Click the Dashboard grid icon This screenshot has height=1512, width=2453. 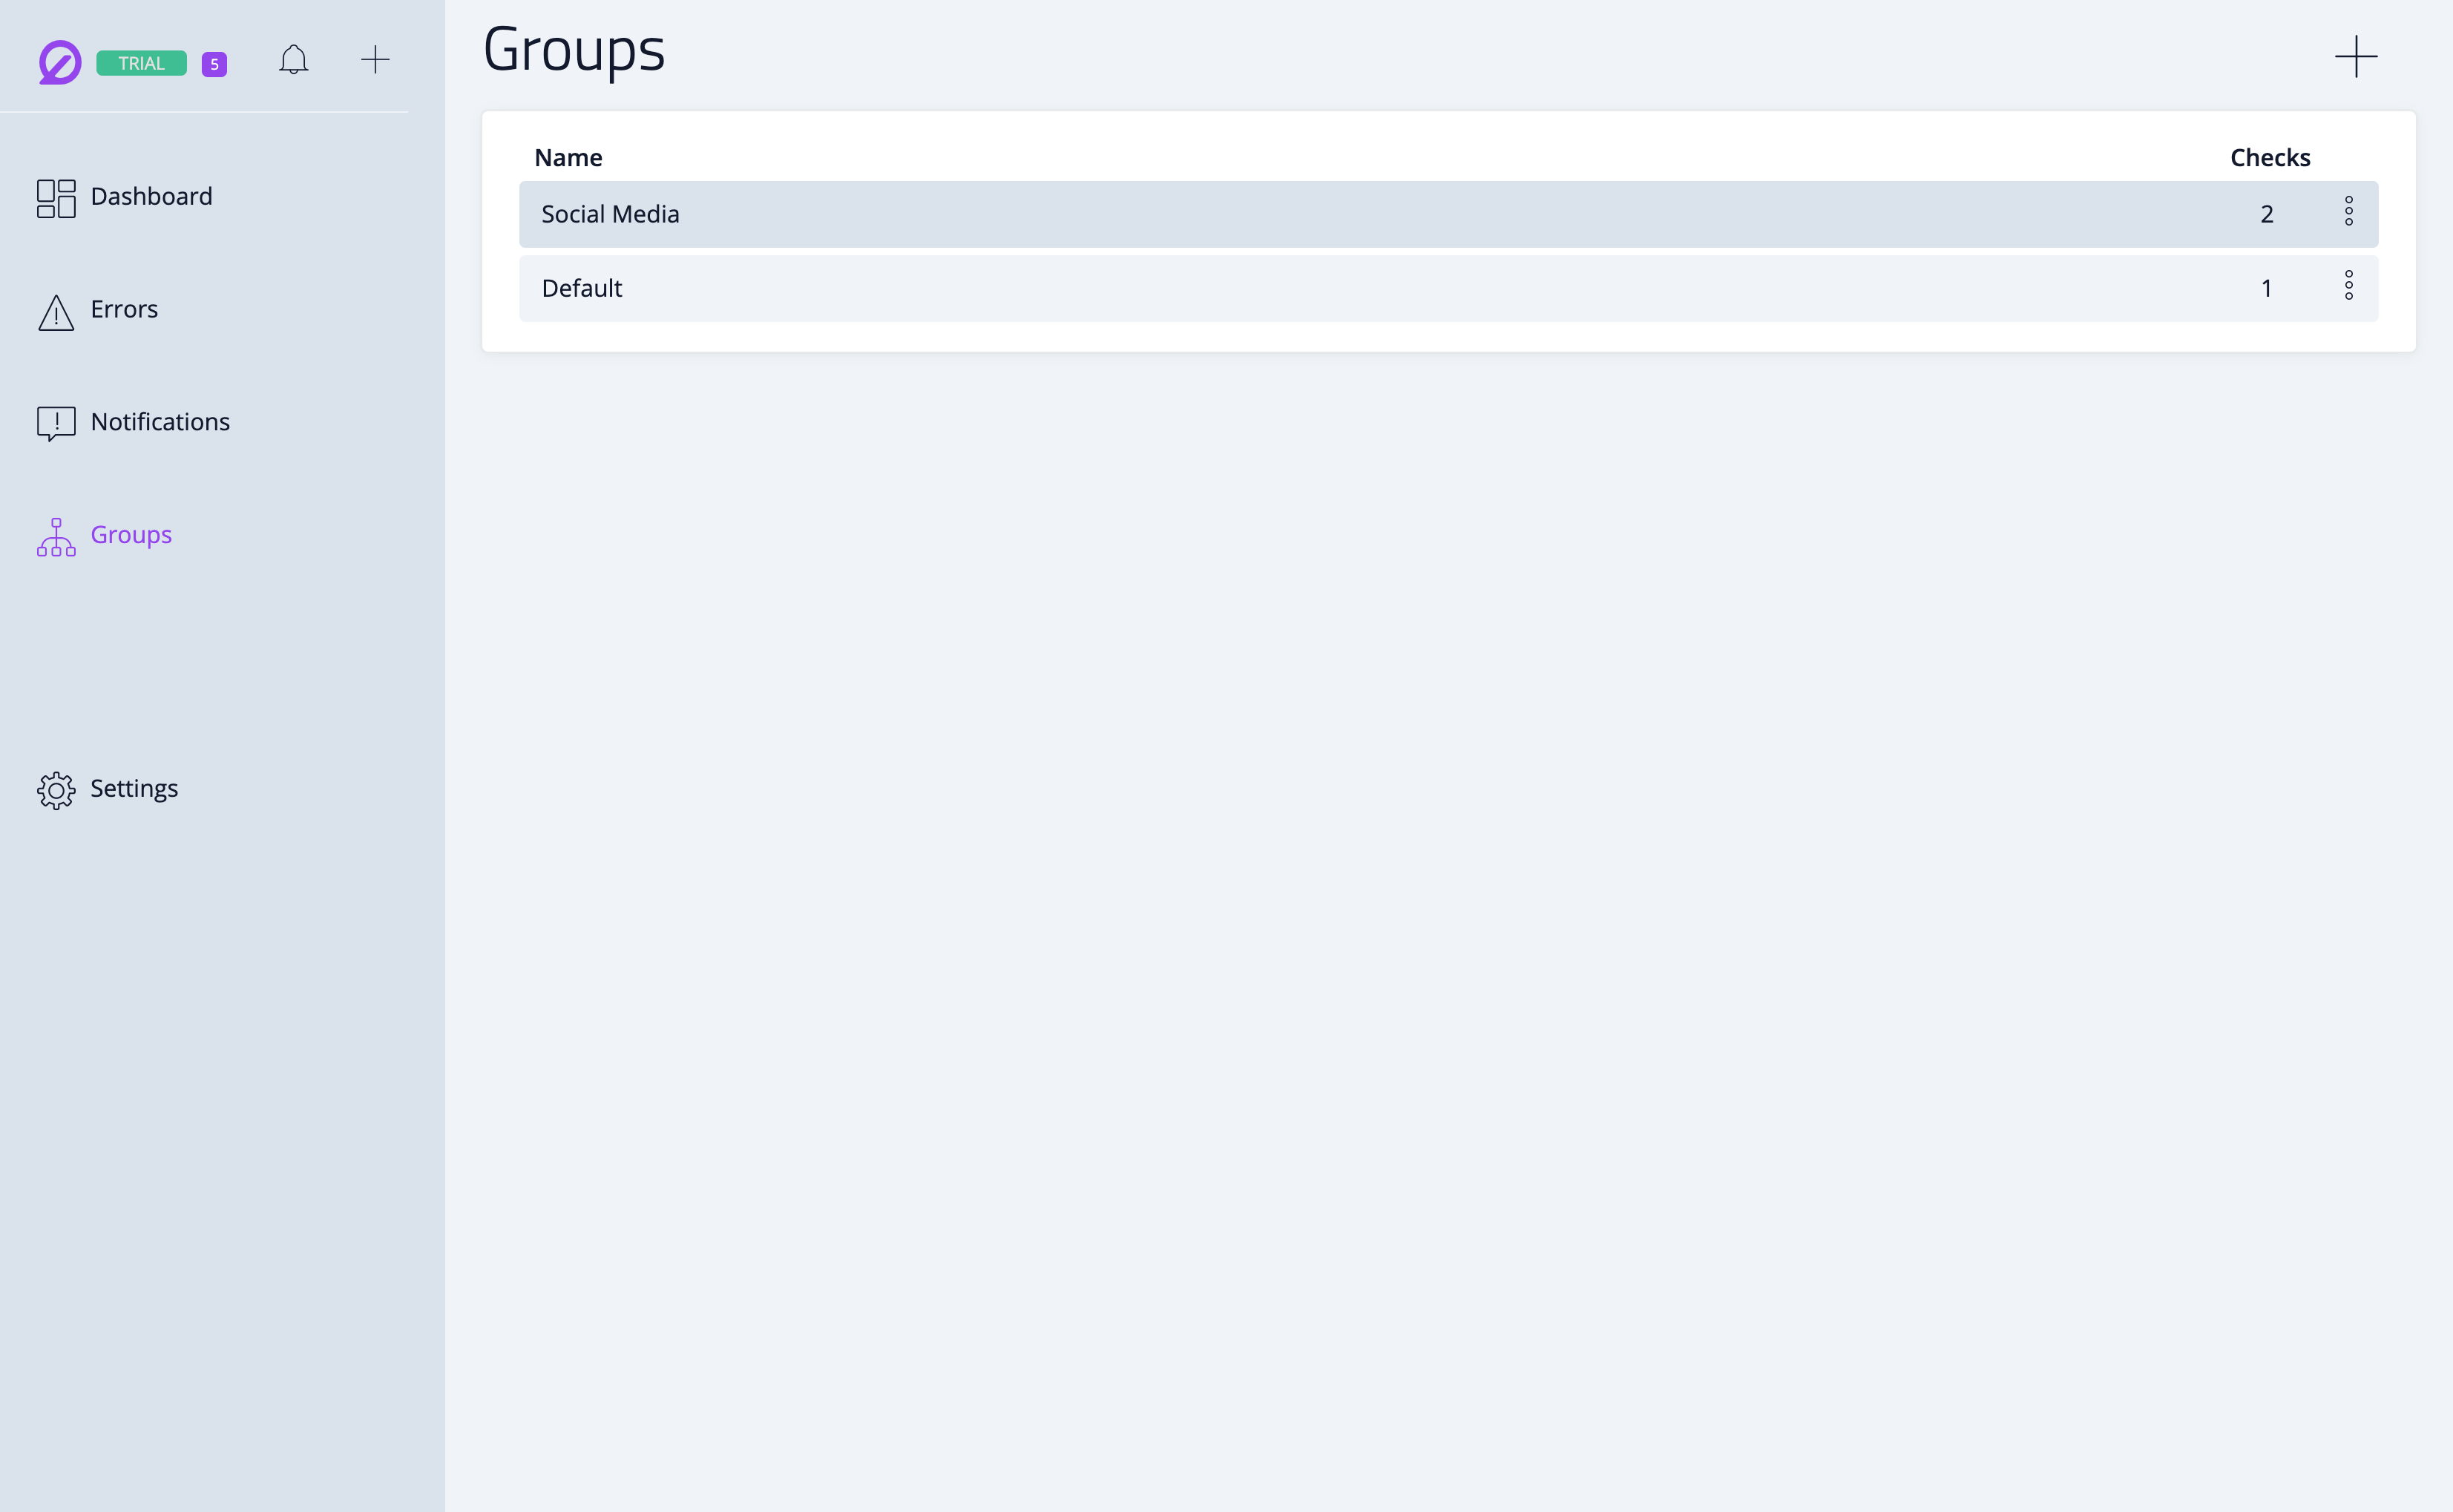56,198
